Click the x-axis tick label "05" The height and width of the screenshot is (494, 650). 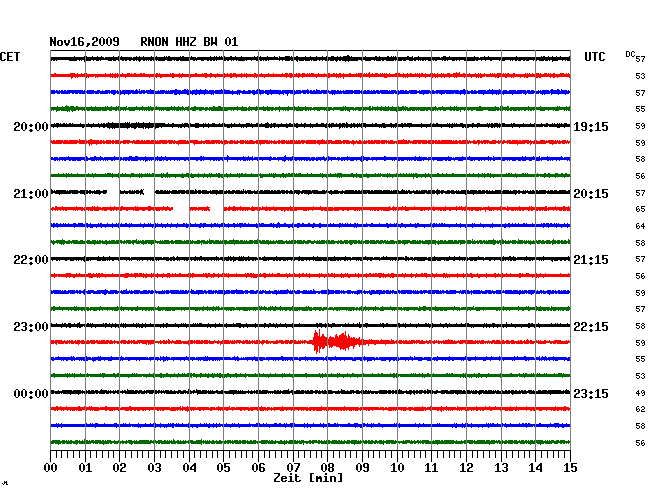coord(223,468)
